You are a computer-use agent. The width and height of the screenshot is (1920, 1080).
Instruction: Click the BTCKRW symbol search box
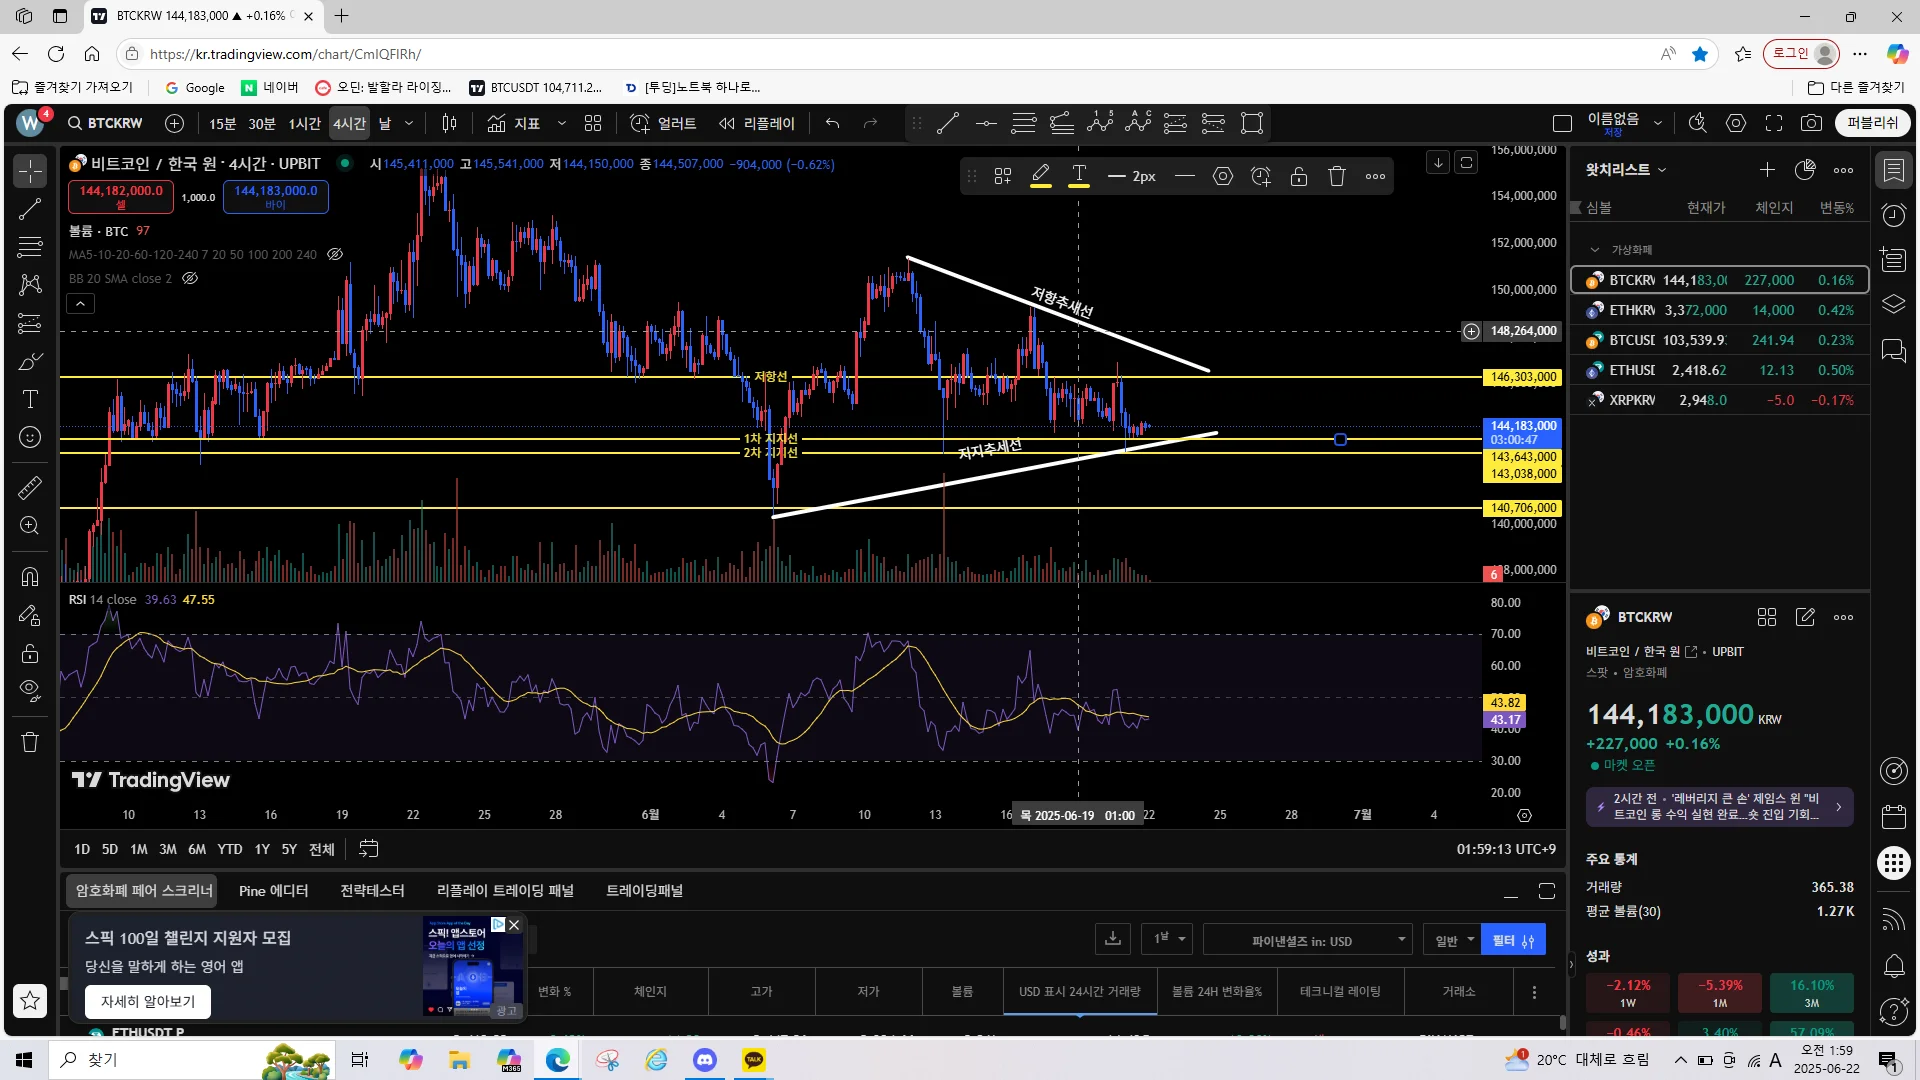(x=106, y=123)
